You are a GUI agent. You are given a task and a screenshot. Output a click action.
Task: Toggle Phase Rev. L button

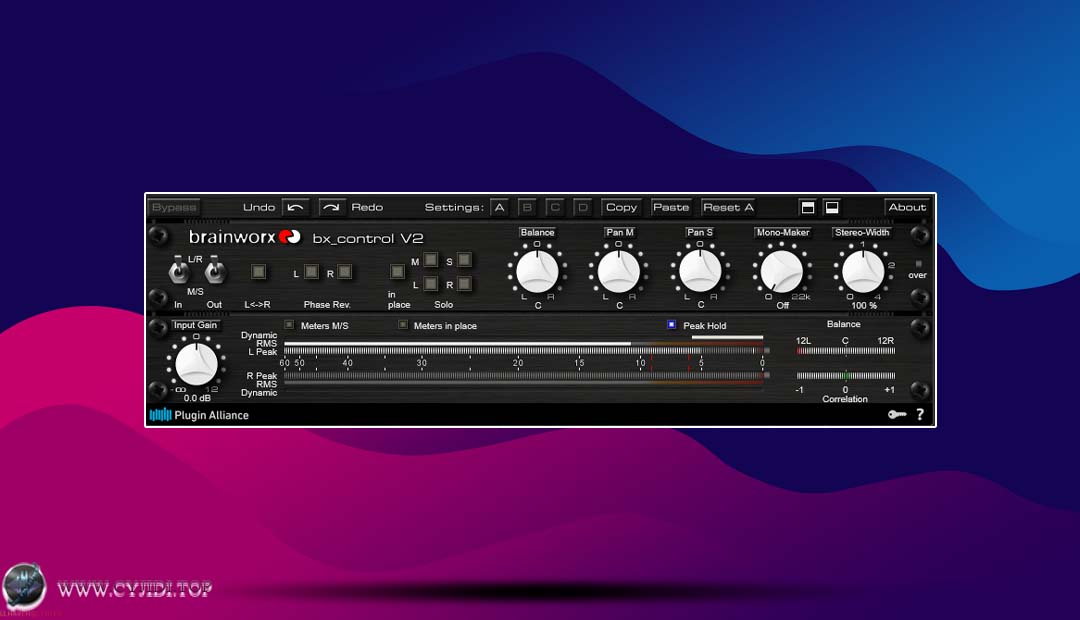pos(311,271)
